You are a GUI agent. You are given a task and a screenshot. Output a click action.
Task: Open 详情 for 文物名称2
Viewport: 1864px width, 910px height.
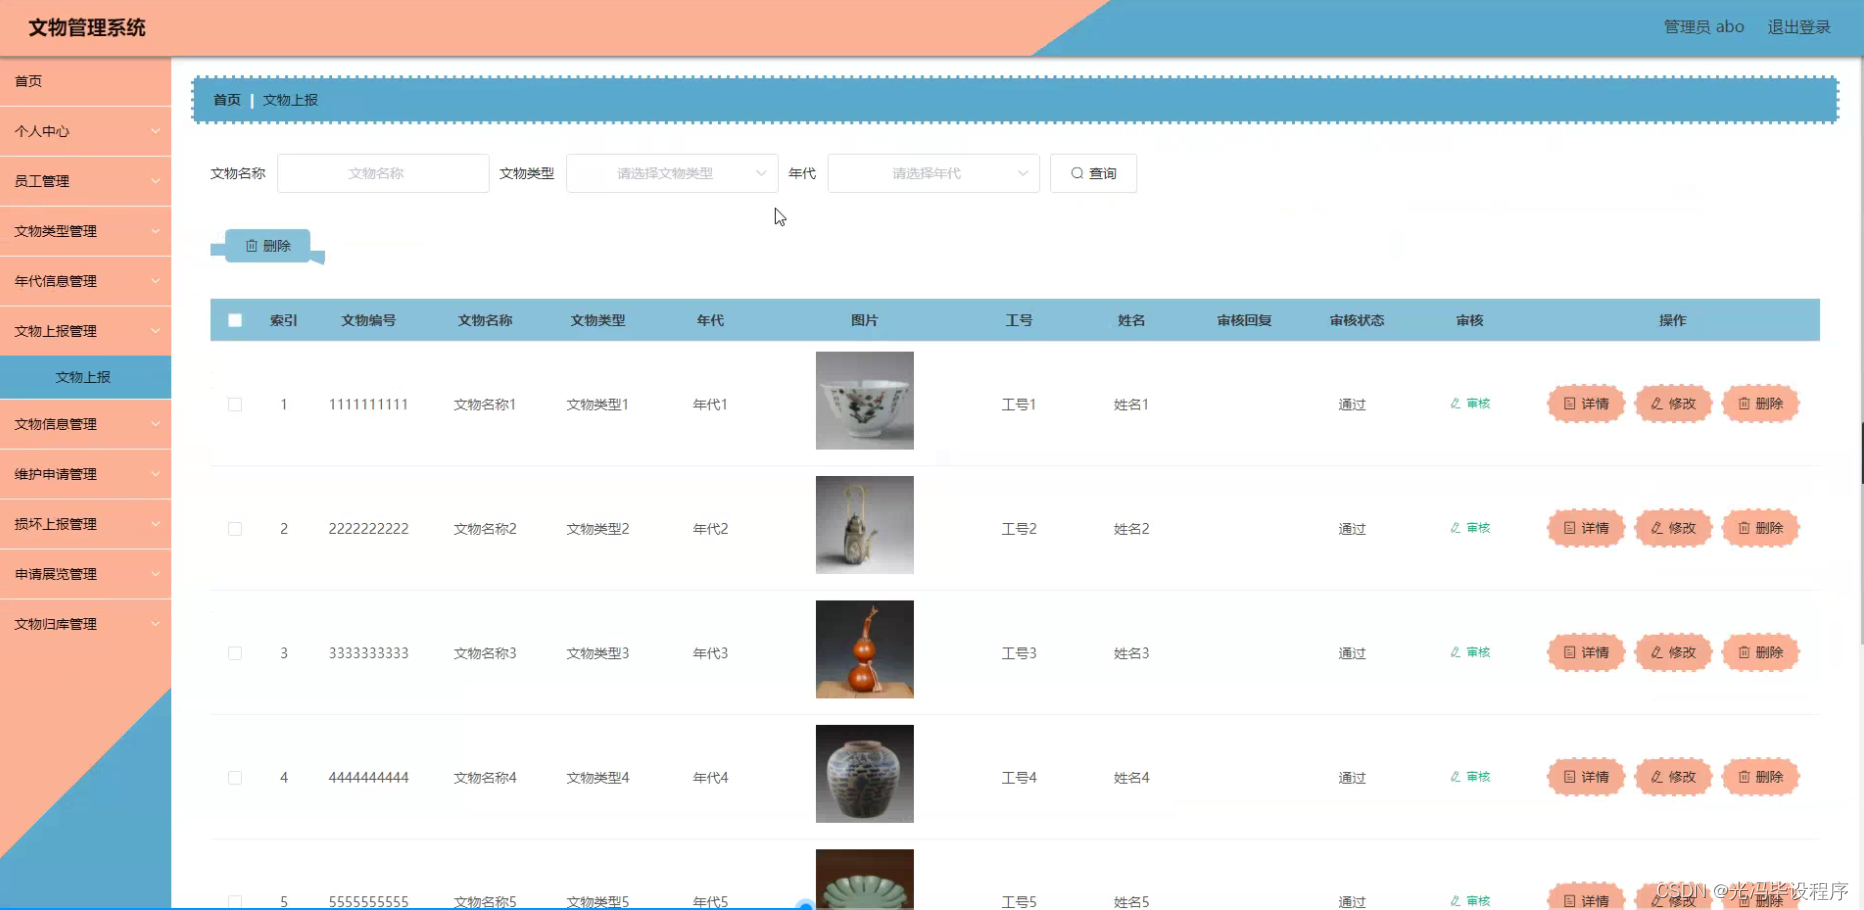(x=1586, y=528)
